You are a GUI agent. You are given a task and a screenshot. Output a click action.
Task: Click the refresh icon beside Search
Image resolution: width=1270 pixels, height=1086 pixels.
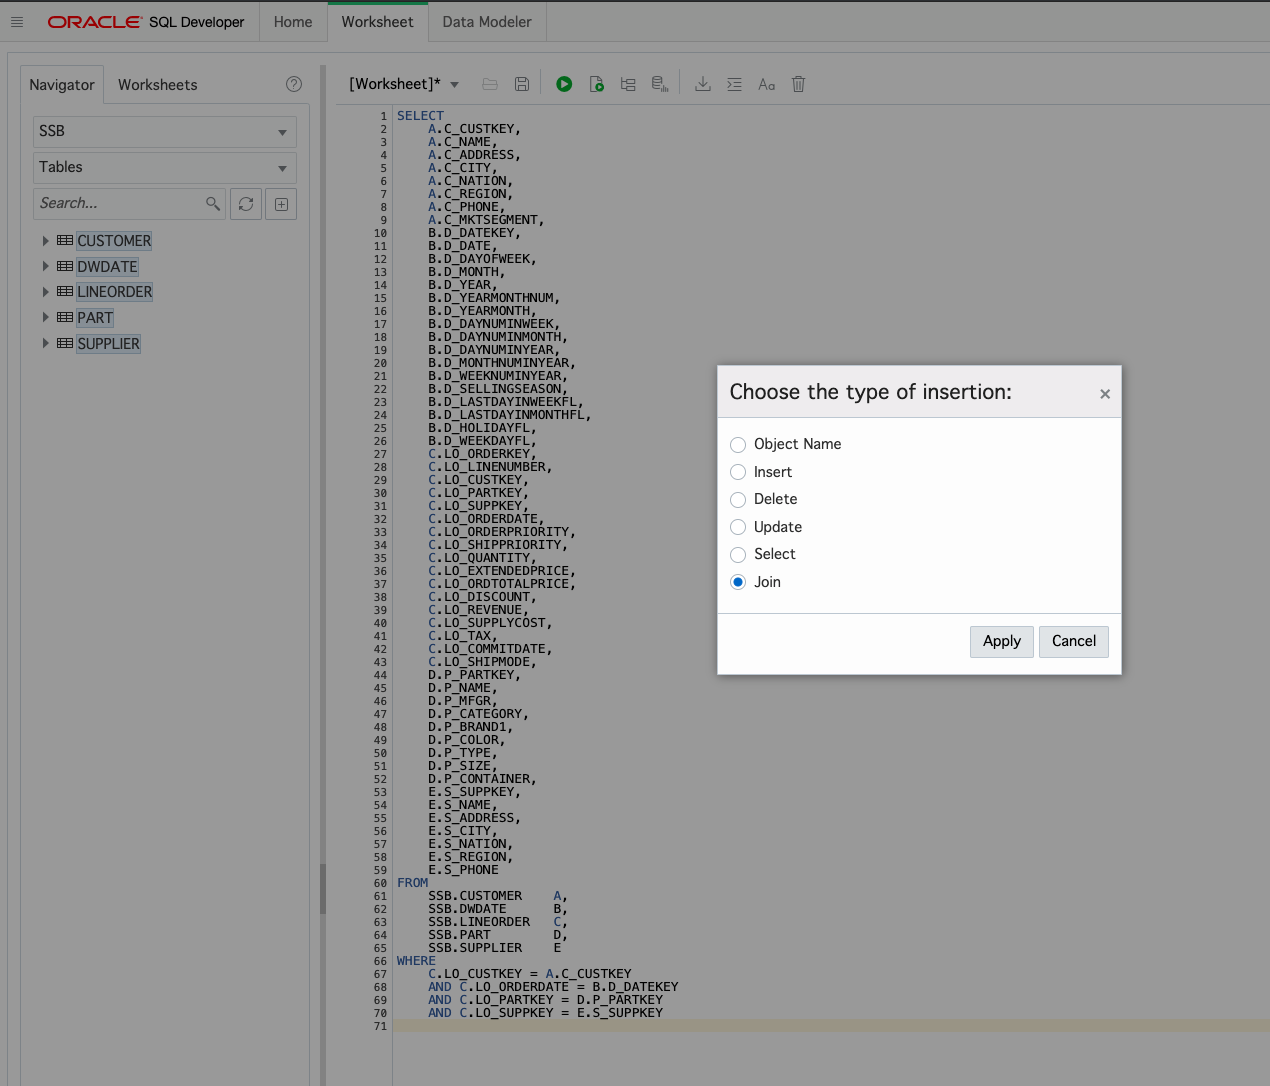(246, 204)
